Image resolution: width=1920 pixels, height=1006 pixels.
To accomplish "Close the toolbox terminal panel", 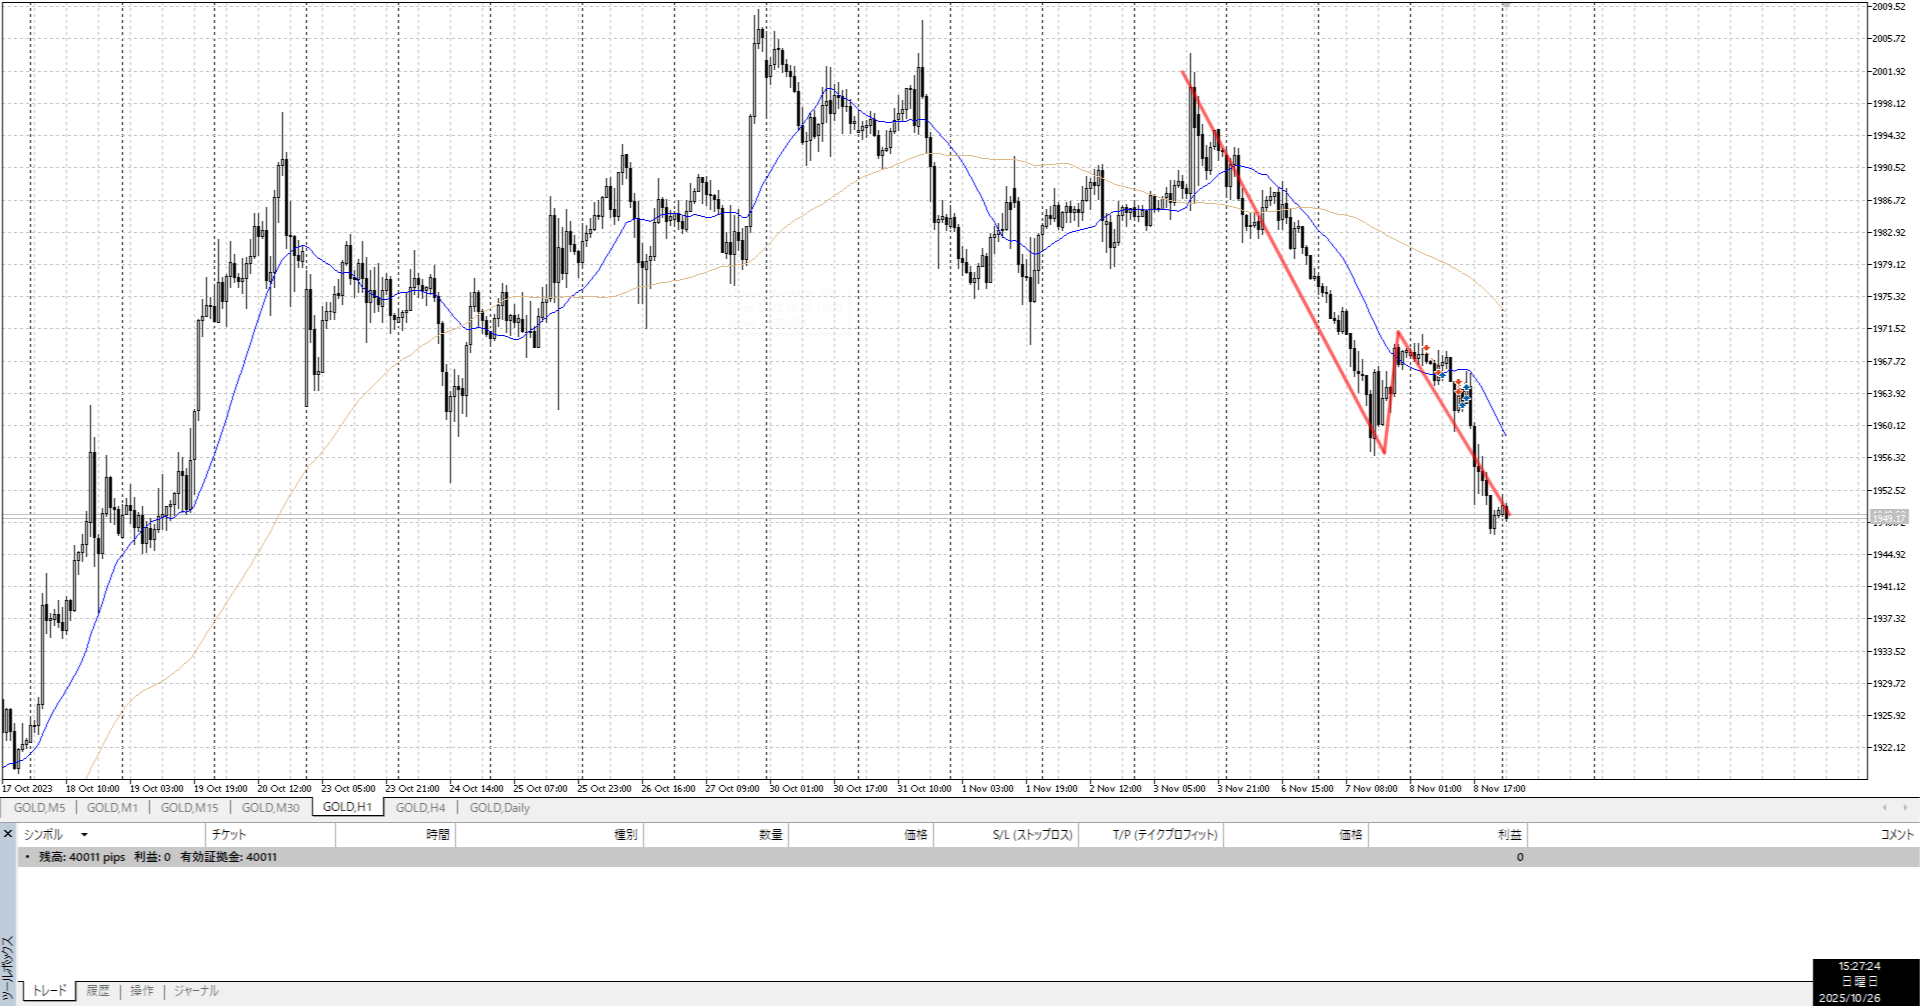I will coord(8,834).
